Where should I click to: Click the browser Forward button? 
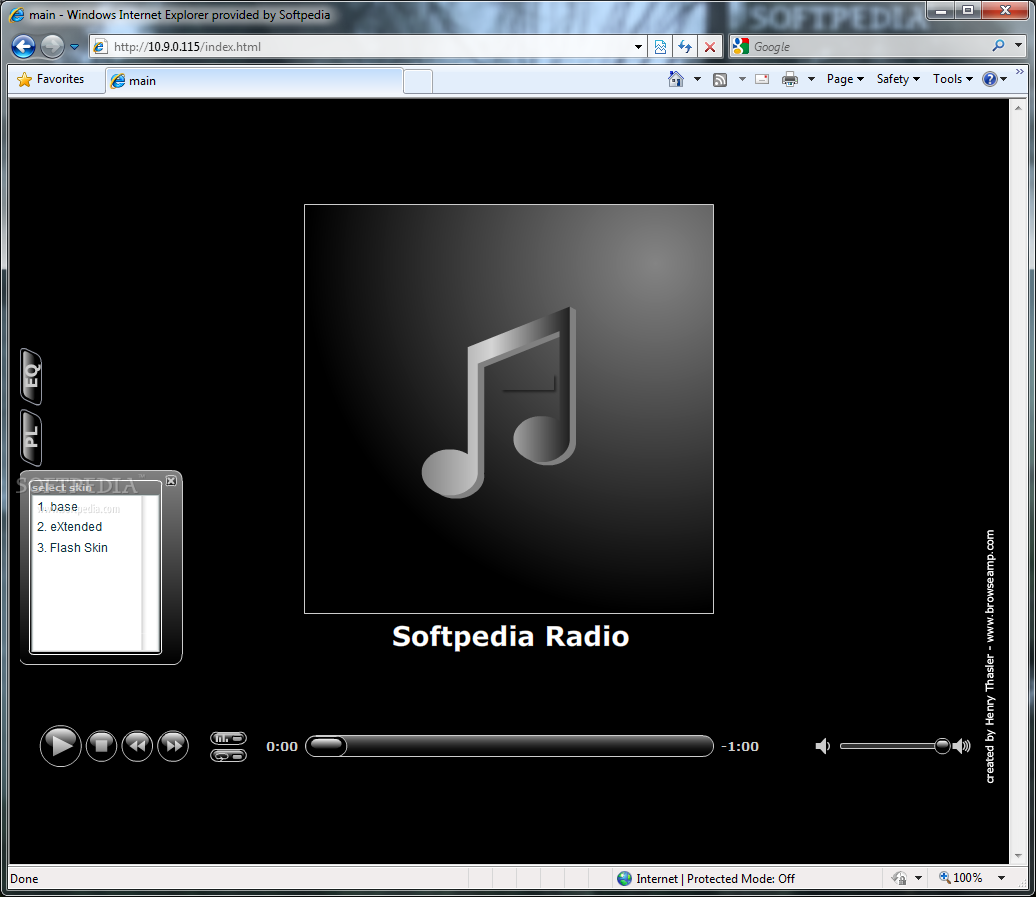[52, 46]
